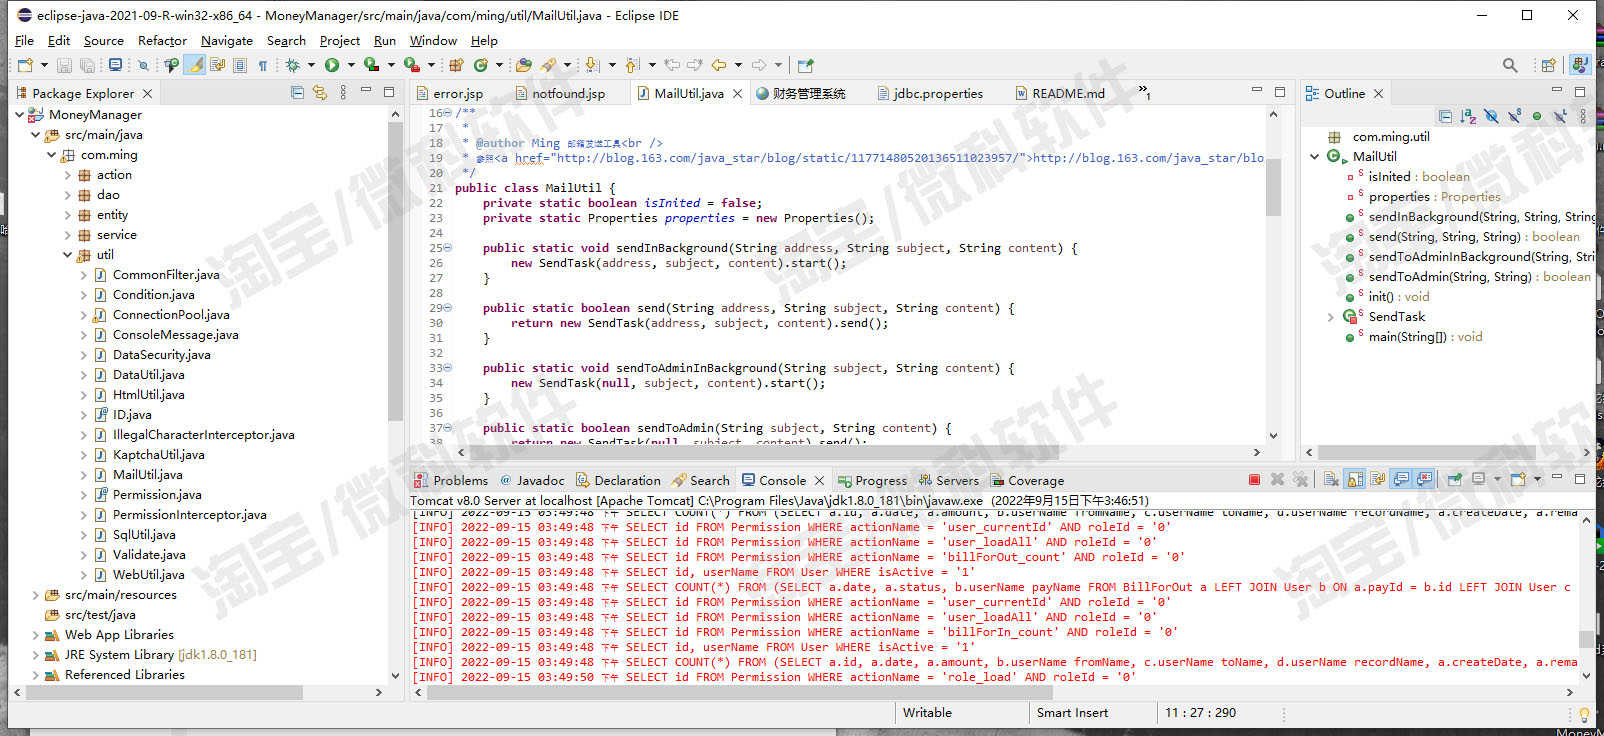Expand JRE System Library node
Viewport: 1604px width, 736px height.
tap(35, 655)
